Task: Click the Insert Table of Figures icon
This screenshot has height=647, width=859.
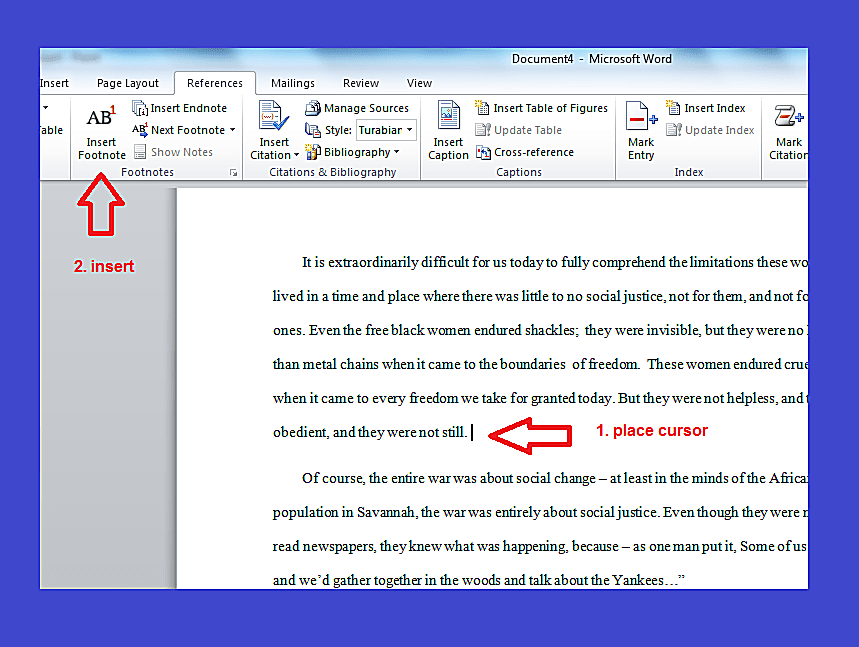Action: point(482,108)
